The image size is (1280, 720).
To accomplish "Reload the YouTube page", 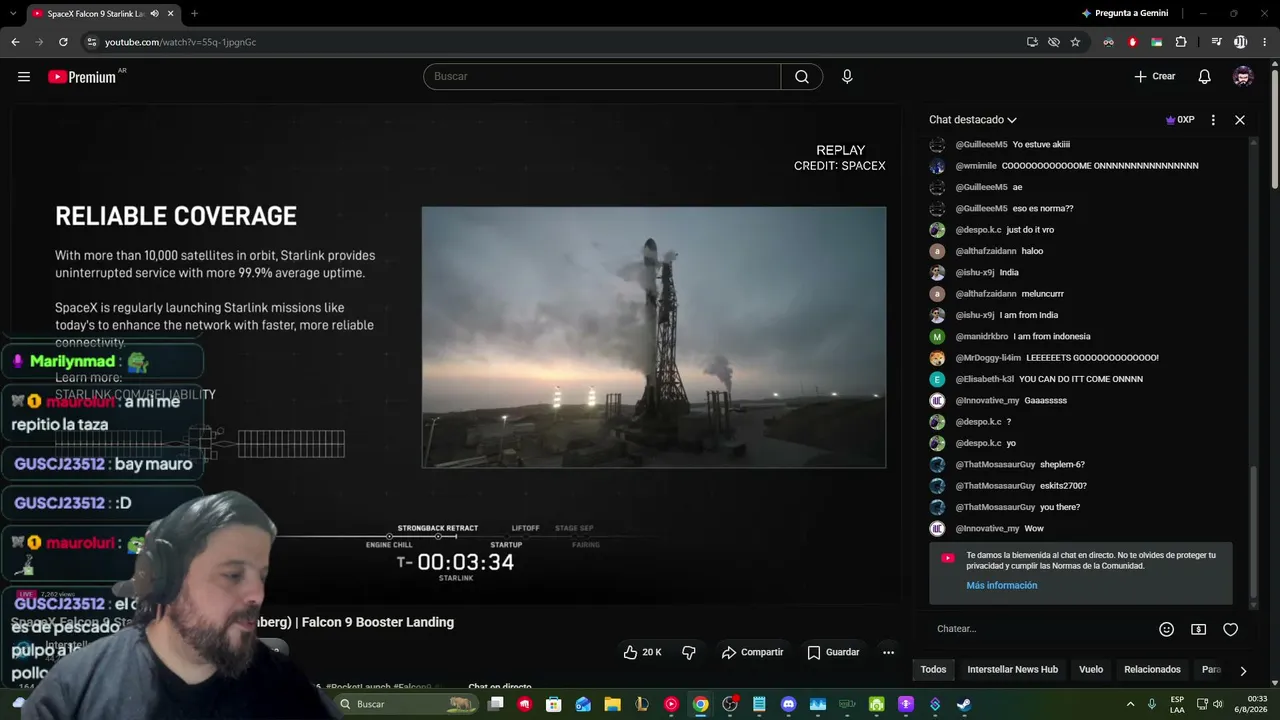I will point(63,42).
